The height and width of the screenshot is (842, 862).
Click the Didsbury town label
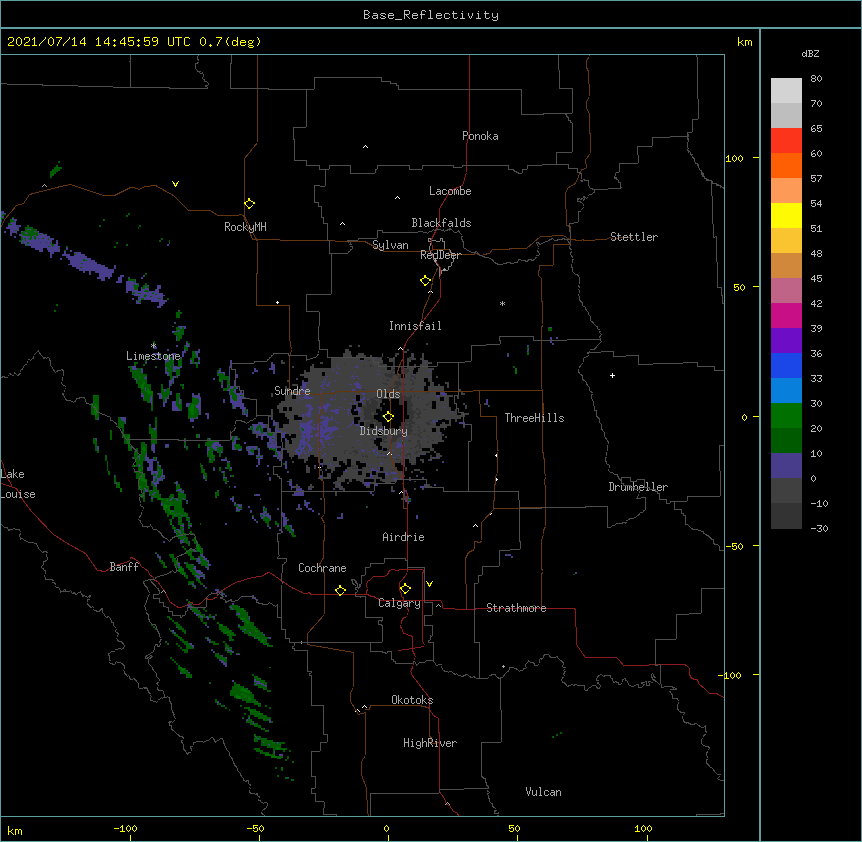coord(384,431)
